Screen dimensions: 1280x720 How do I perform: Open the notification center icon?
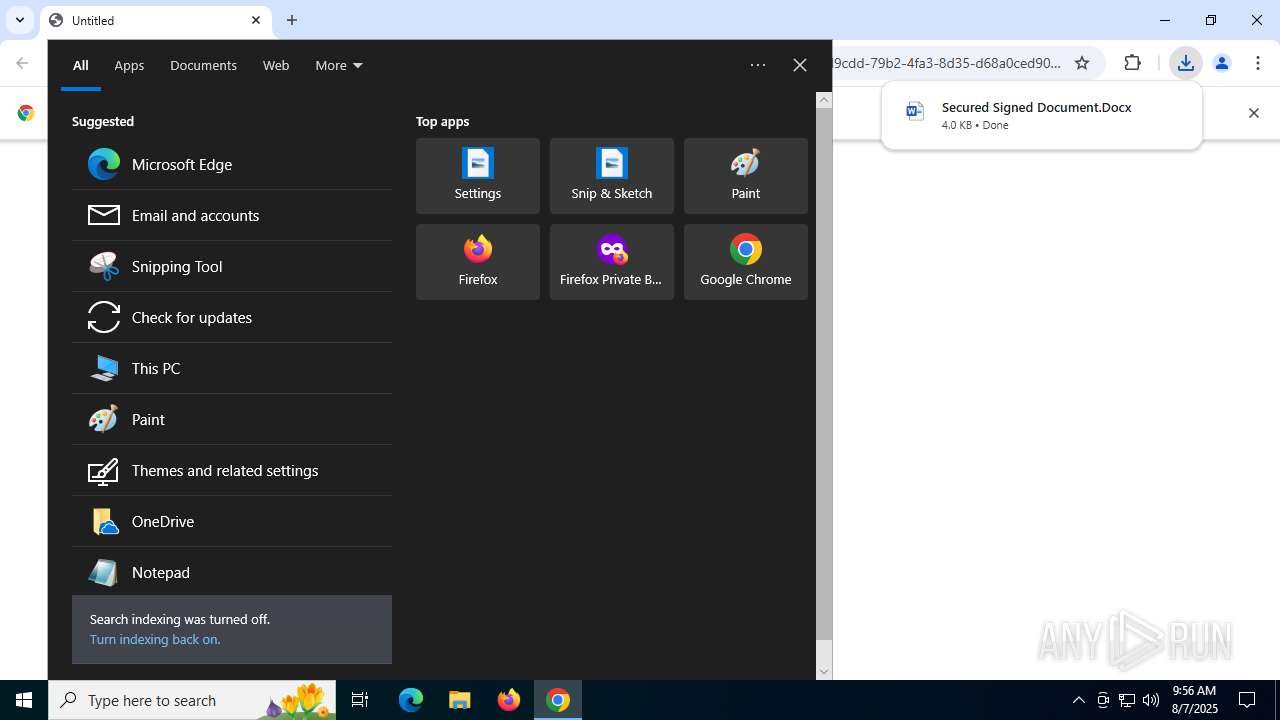(1247, 700)
